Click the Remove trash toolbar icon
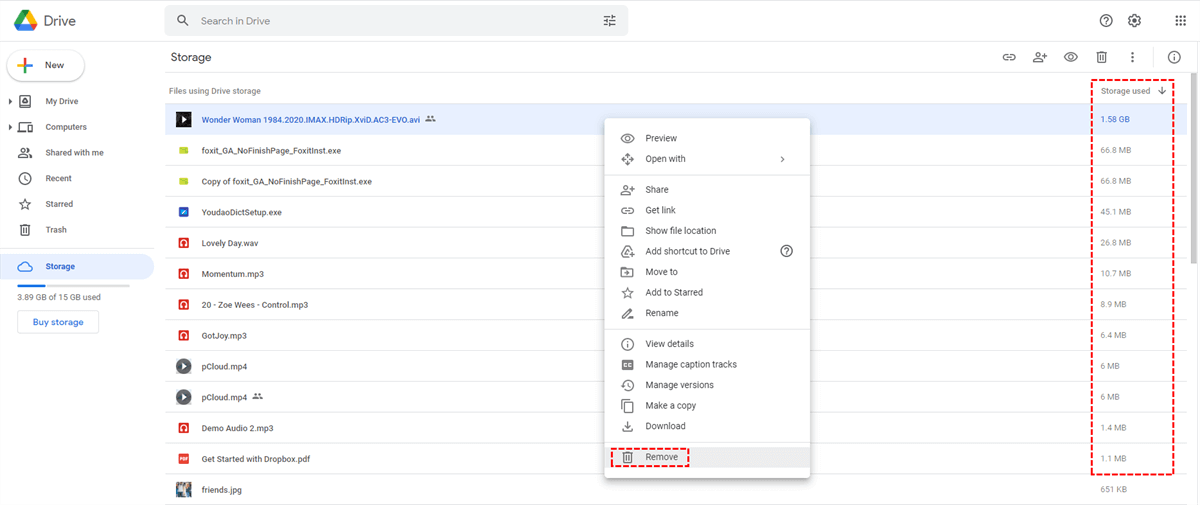The height and width of the screenshot is (505, 1200). coord(1102,58)
